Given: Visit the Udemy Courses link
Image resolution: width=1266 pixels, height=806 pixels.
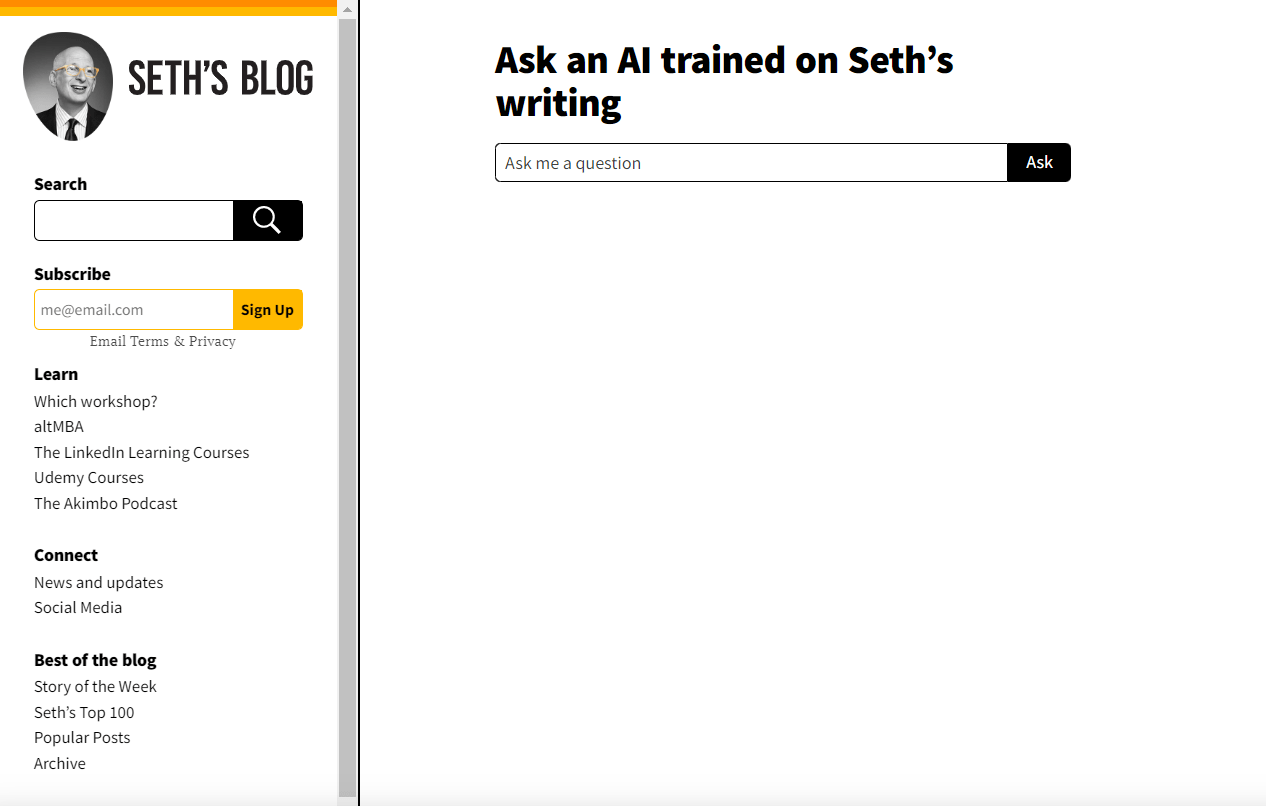Looking at the screenshot, I should (x=89, y=477).
